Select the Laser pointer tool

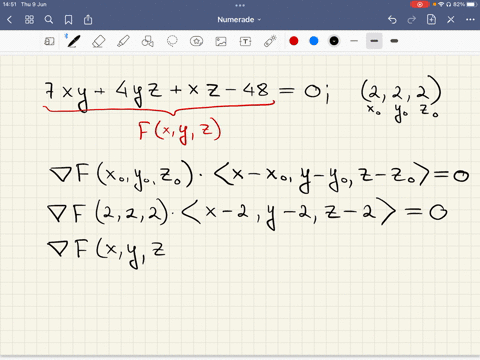coord(270,41)
